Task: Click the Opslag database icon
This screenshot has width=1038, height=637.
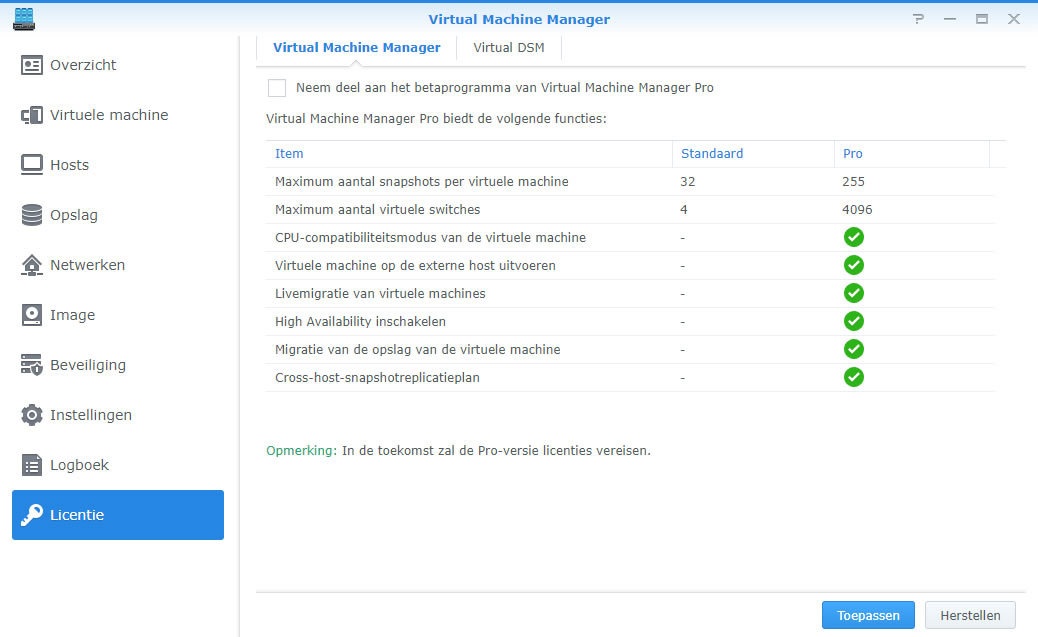Action: pos(32,215)
